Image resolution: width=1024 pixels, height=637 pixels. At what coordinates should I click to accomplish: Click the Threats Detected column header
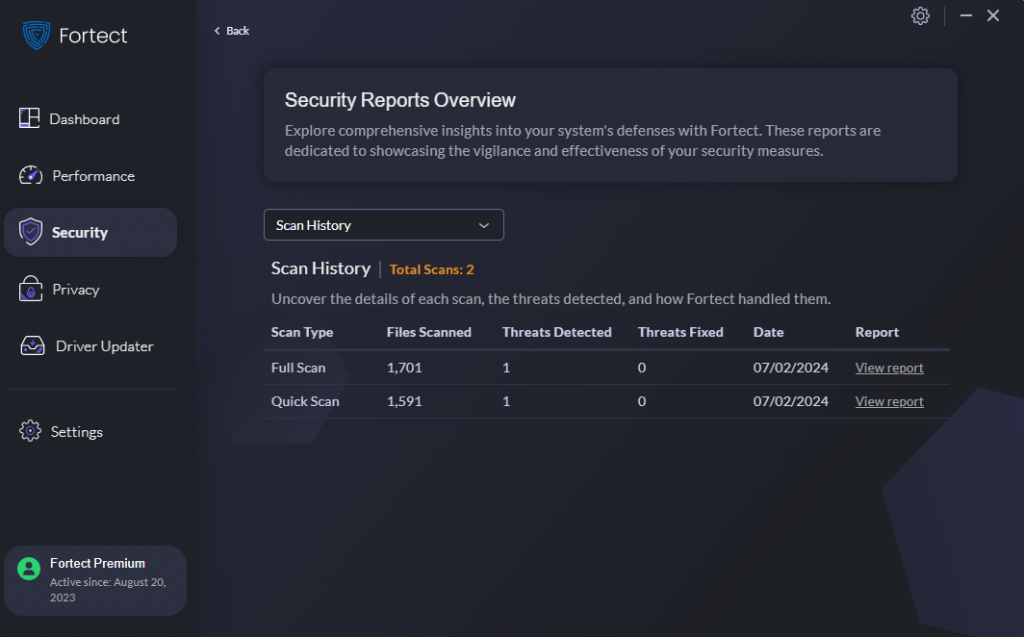tap(556, 332)
